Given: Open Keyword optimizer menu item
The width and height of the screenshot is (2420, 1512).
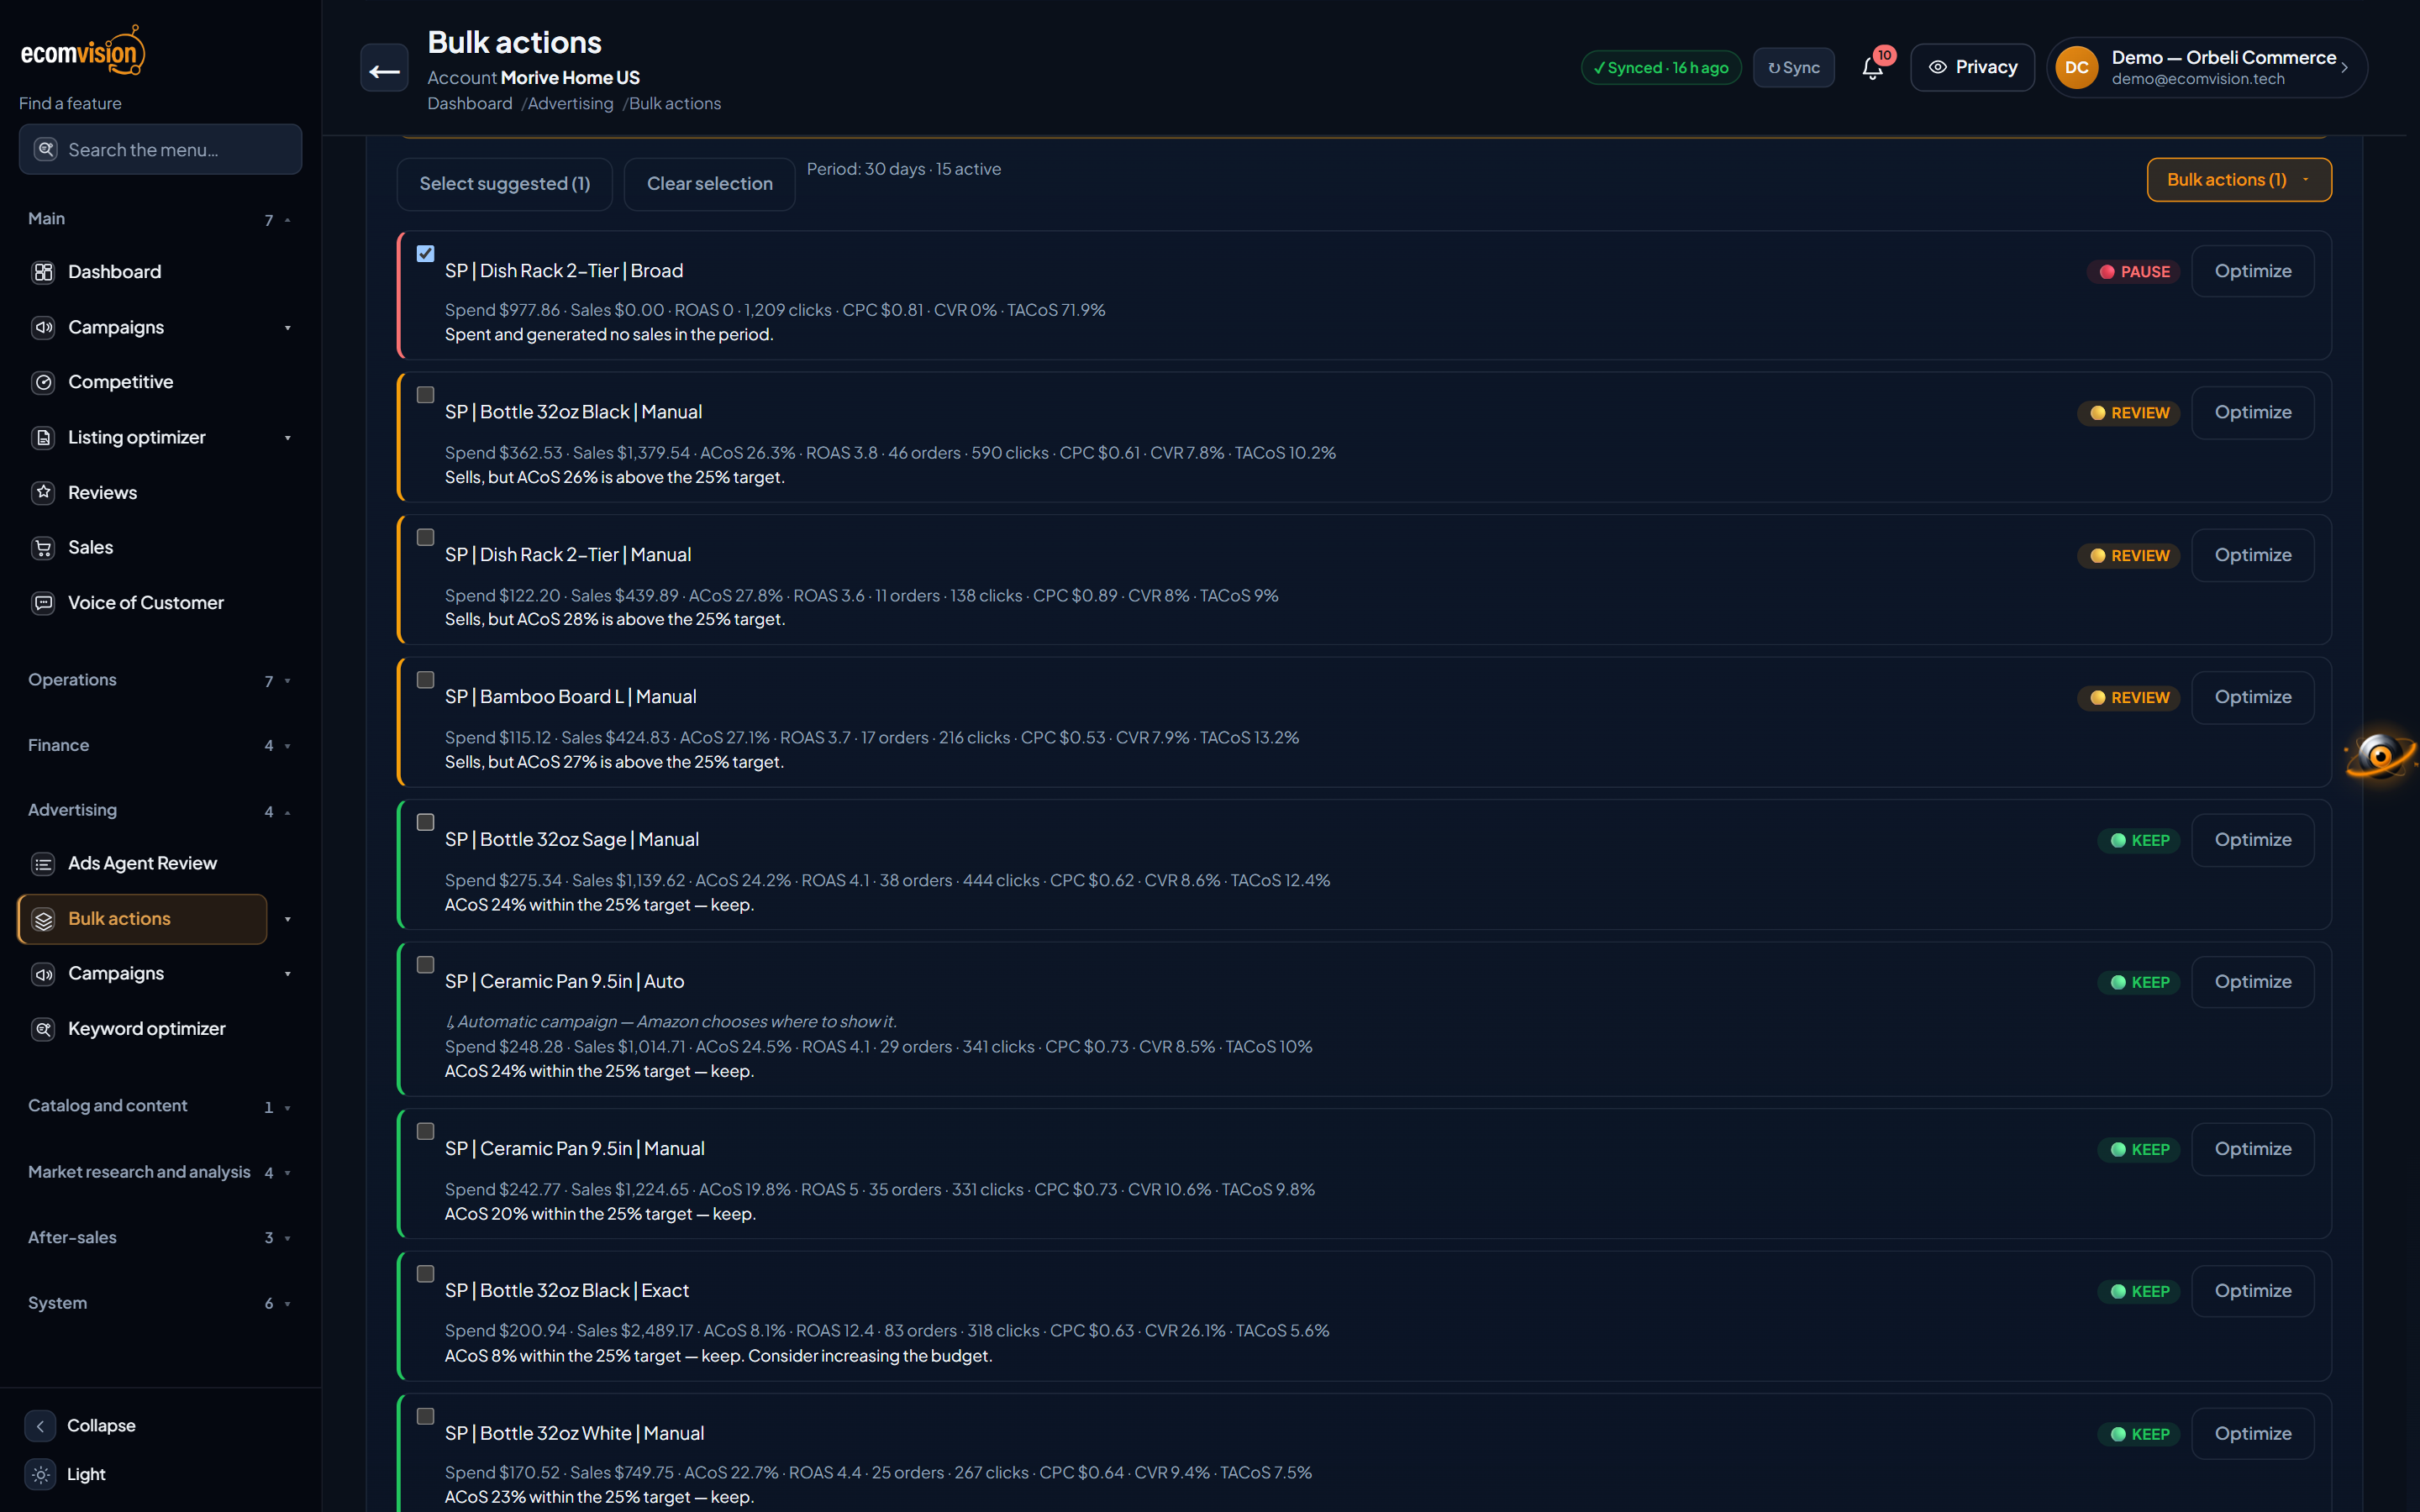Looking at the screenshot, I should pos(142,1029).
